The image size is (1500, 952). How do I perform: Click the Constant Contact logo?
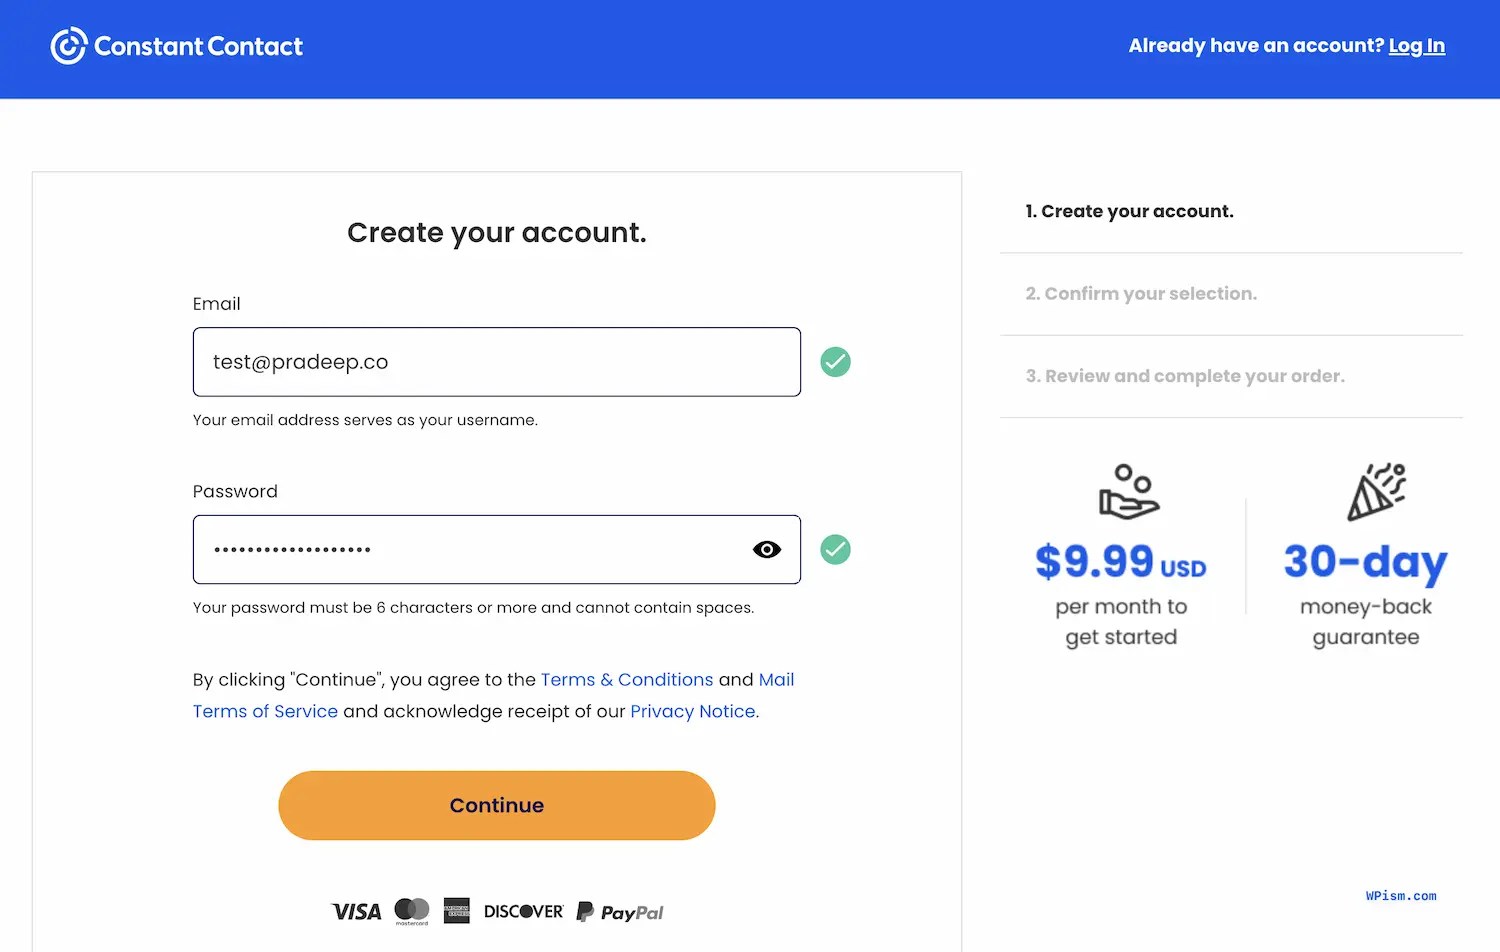(x=176, y=46)
